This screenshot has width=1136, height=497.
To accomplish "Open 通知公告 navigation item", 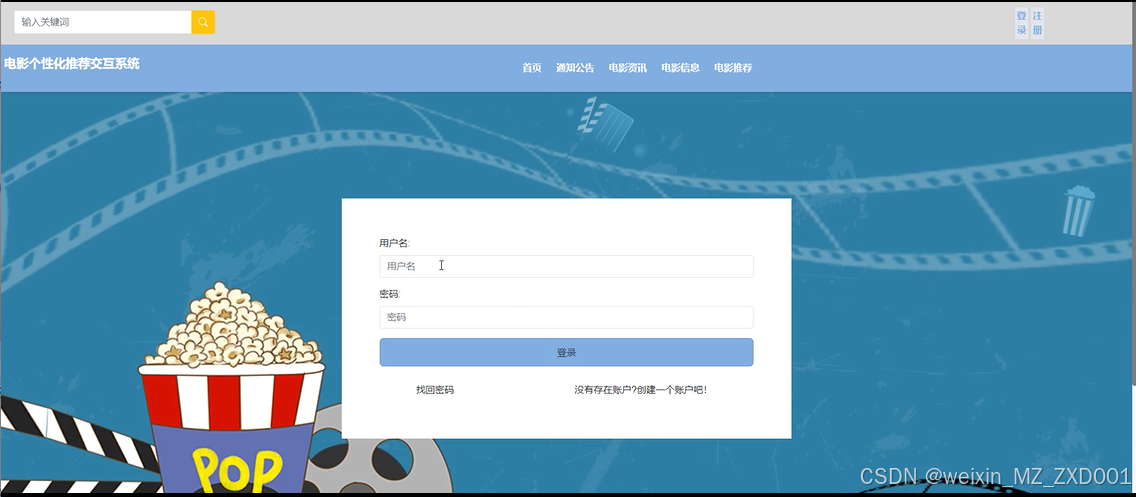I will point(575,68).
